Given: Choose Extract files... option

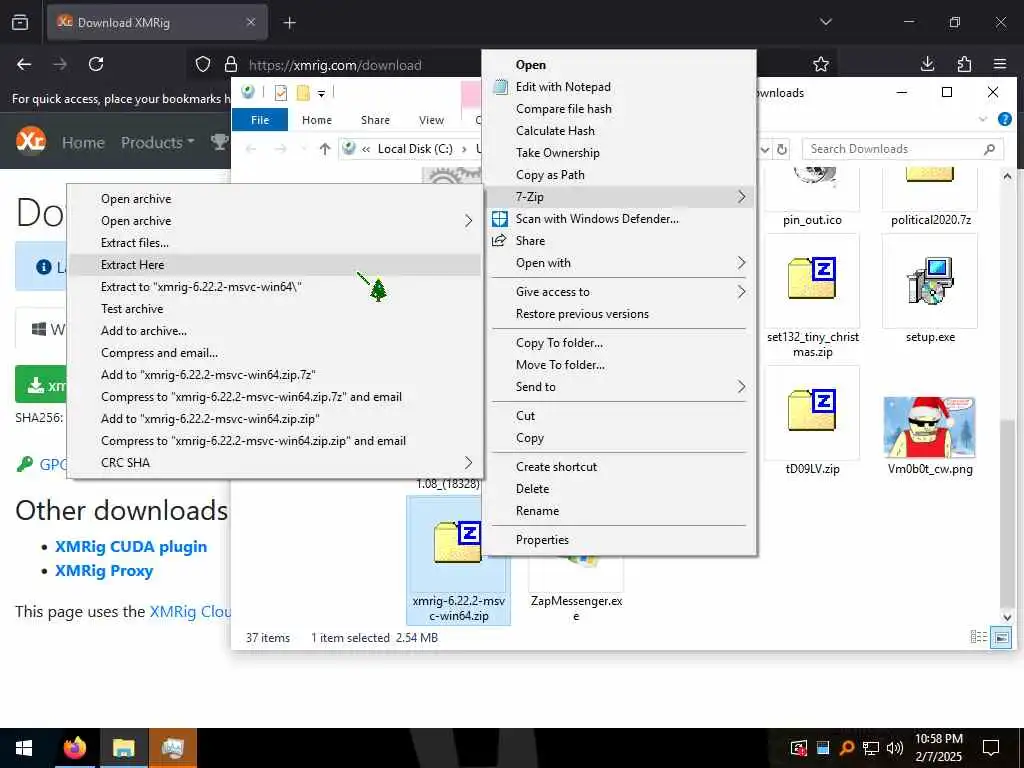Looking at the screenshot, I should [x=274, y=243].
